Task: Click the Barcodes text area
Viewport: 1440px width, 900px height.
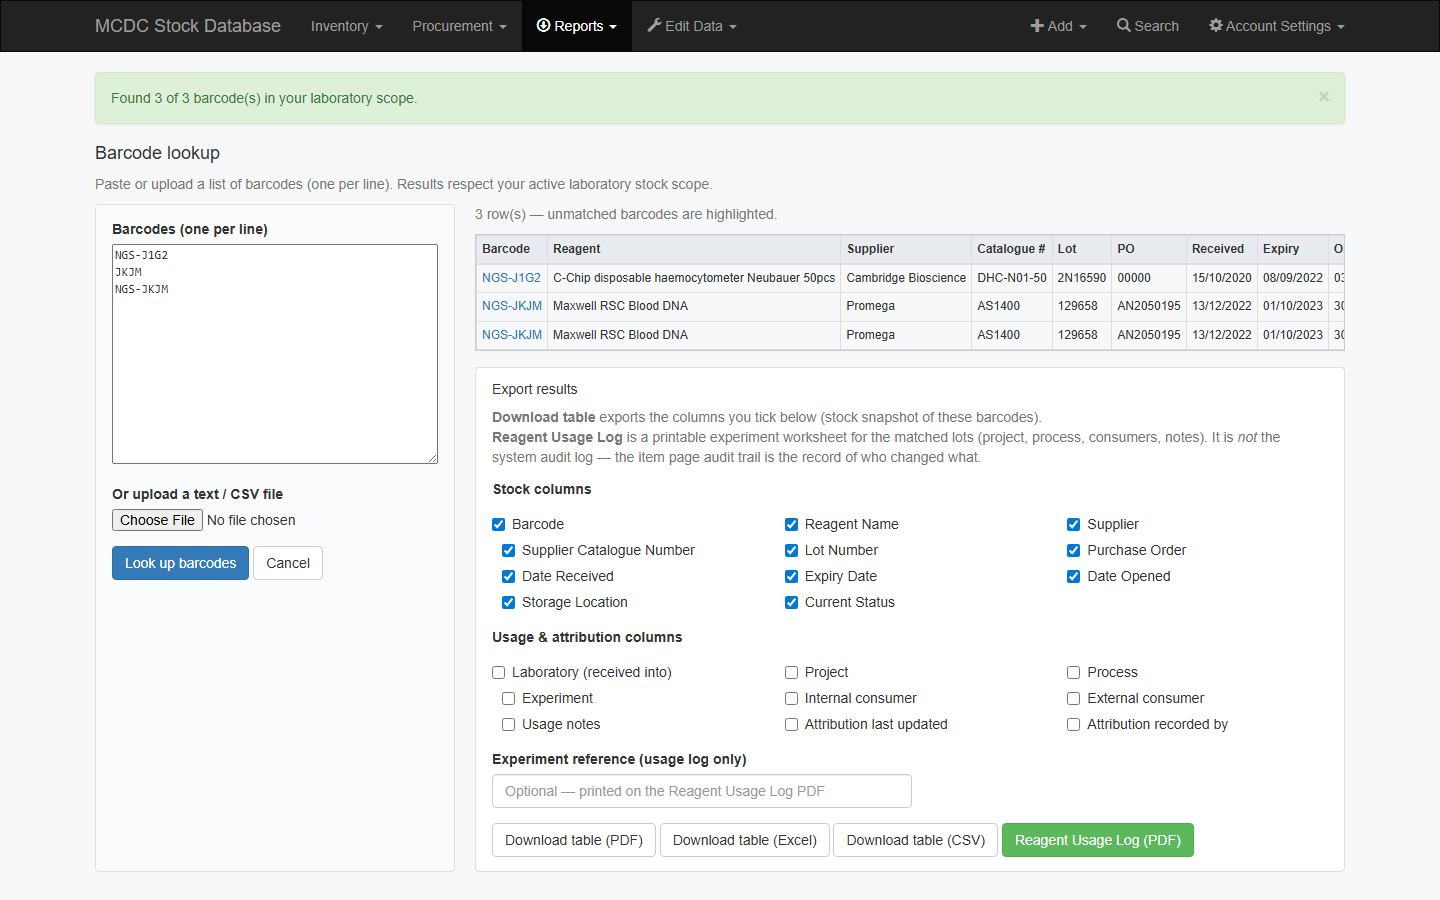Action: pyautogui.click(x=275, y=354)
